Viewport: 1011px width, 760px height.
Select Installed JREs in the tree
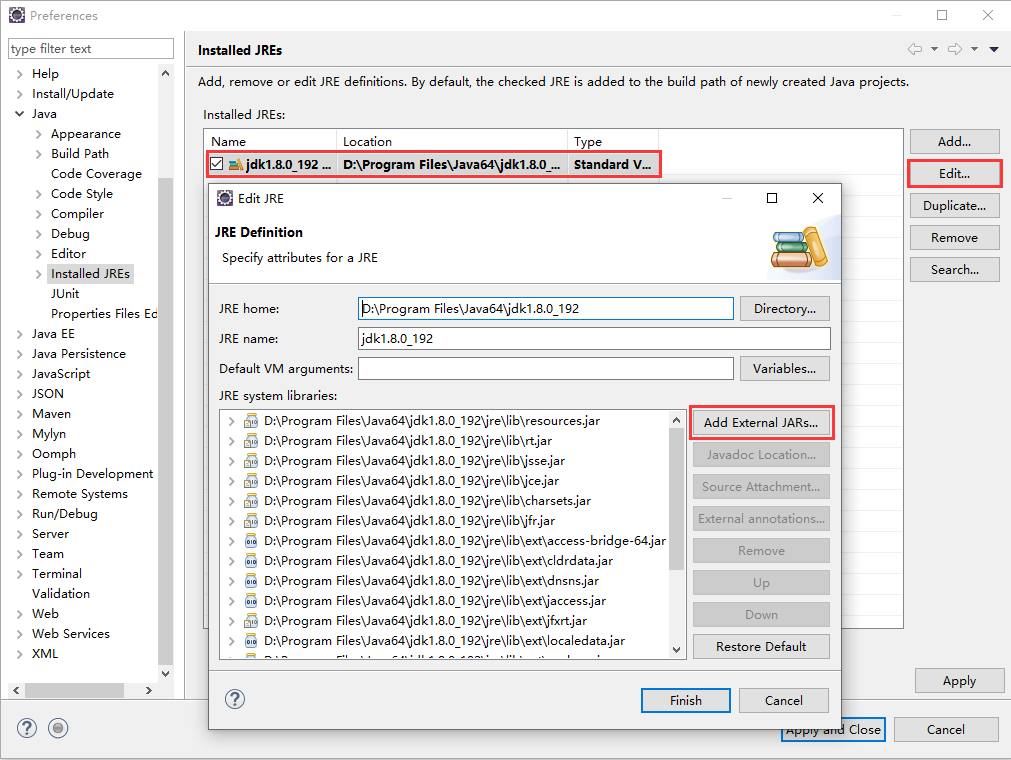click(90, 273)
